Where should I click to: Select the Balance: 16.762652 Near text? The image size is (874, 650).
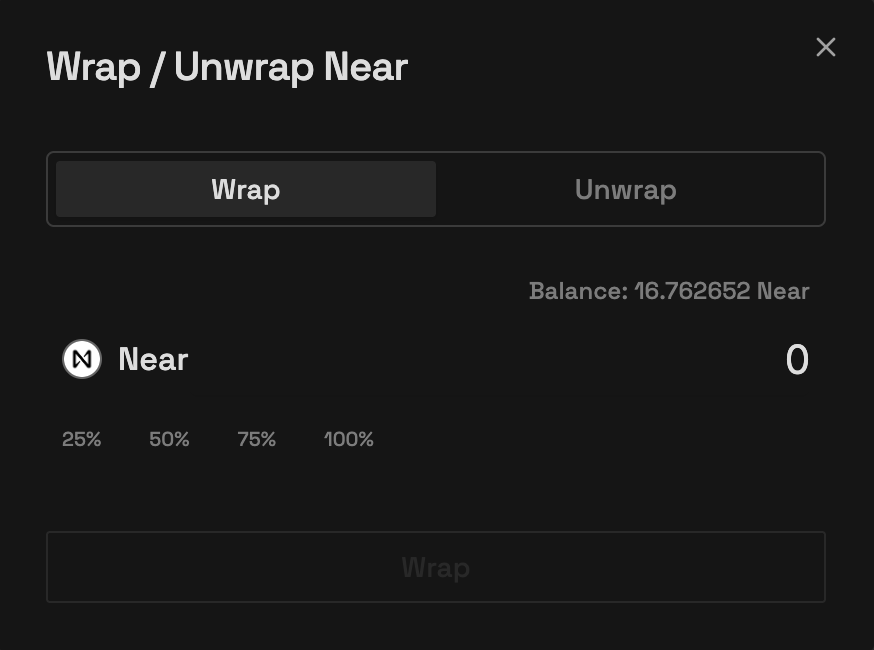tap(669, 291)
